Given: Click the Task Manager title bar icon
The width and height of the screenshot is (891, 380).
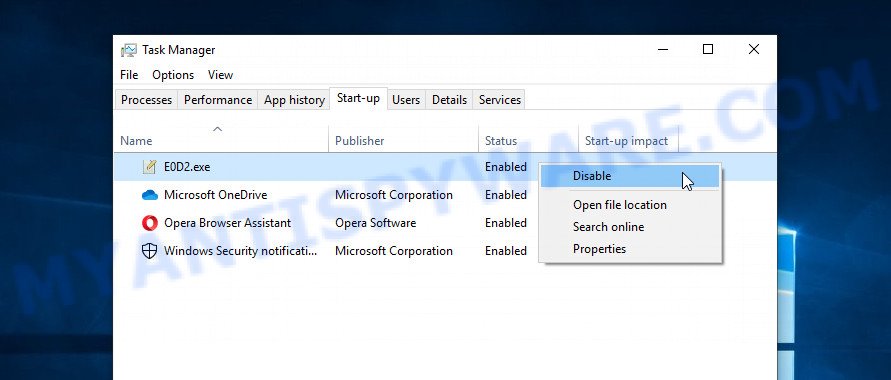Looking at the screenshot, I should click(129, 50).
